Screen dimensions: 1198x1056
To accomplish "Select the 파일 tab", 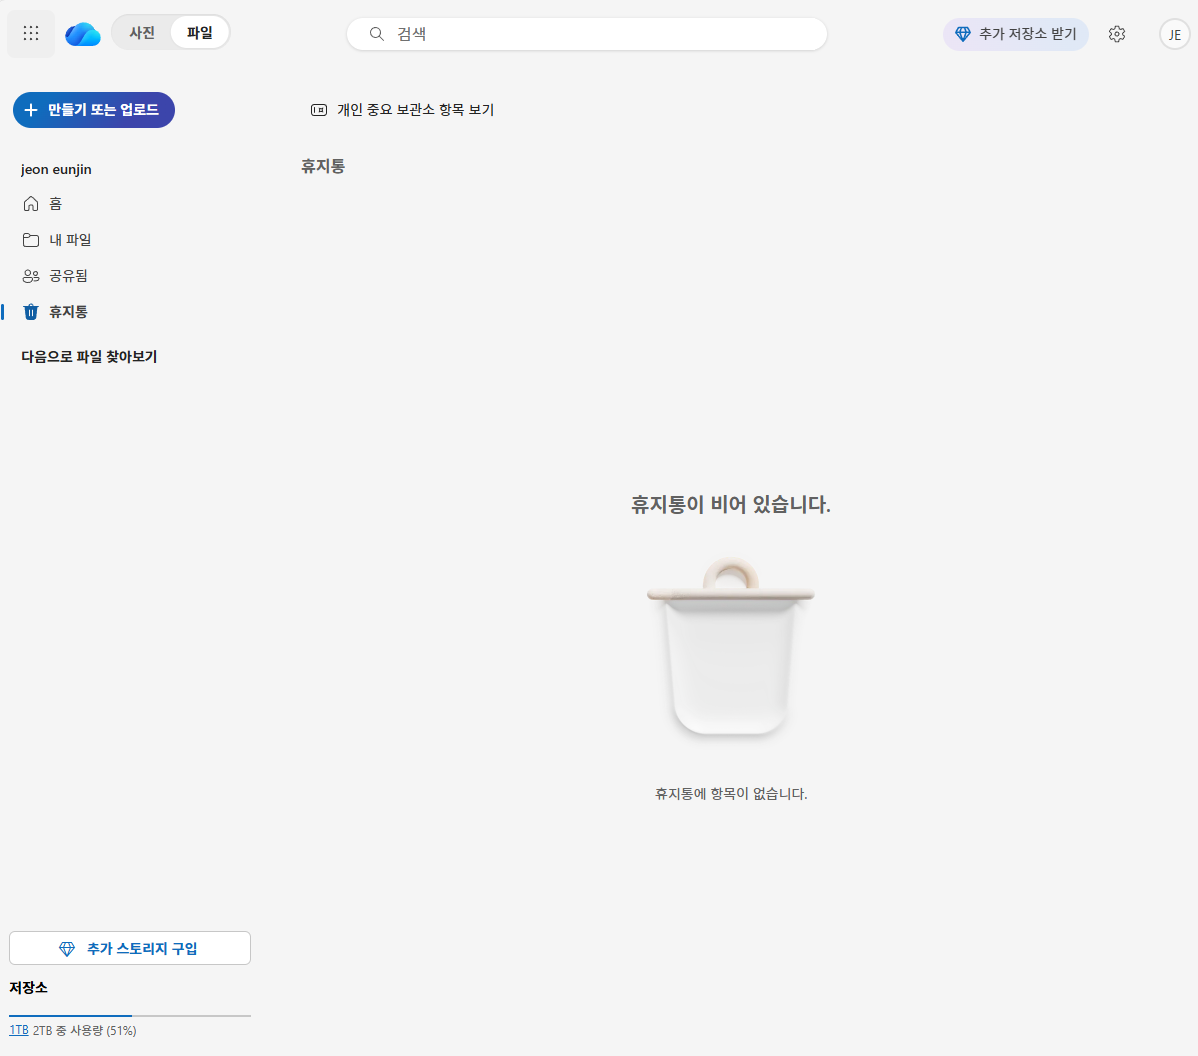I will pos(199,33).
